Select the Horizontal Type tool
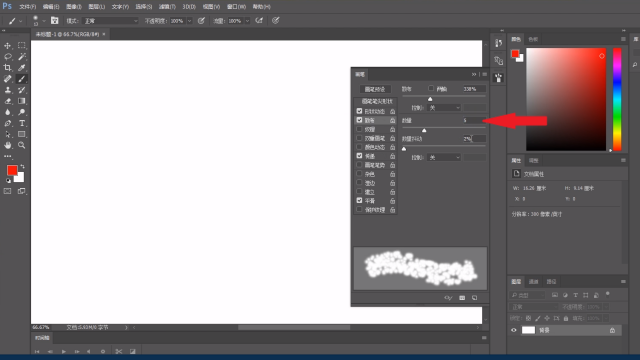Viewport: 640px width, 360px height. pos(22,123)
